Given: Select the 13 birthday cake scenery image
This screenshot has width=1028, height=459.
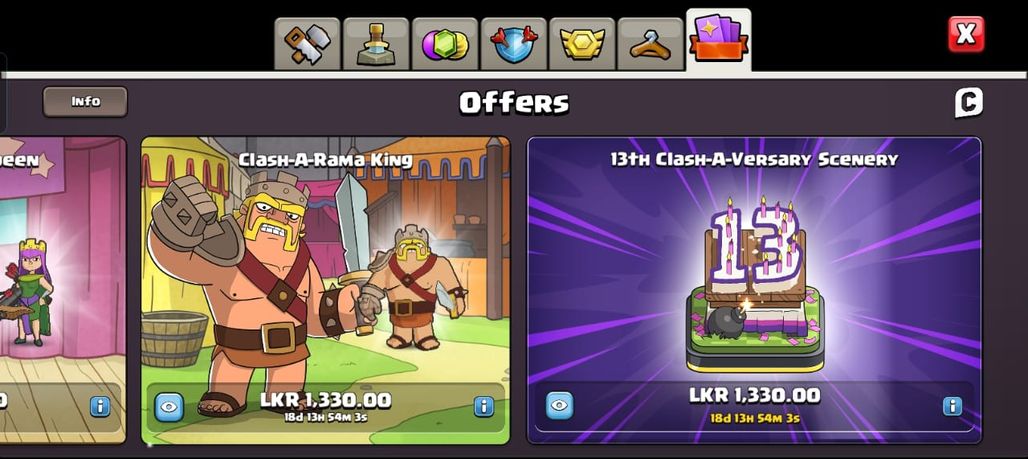Looking at the screenshot, I should point(755,283).
